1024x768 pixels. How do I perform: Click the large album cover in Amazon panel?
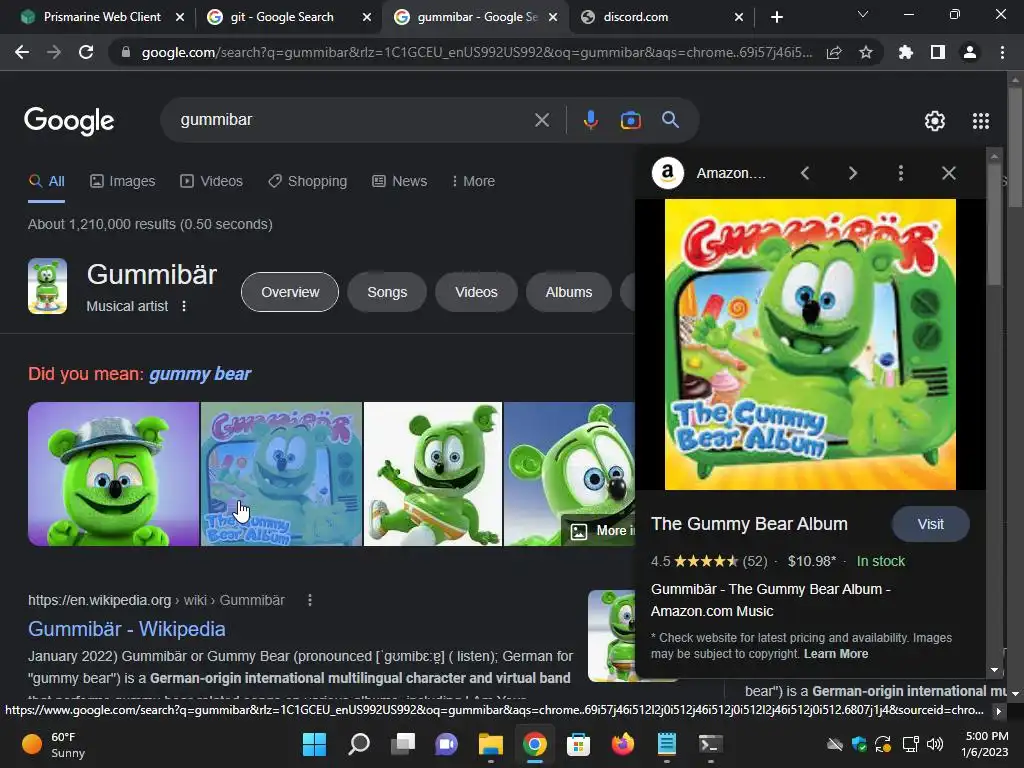(x=810, y=344)
